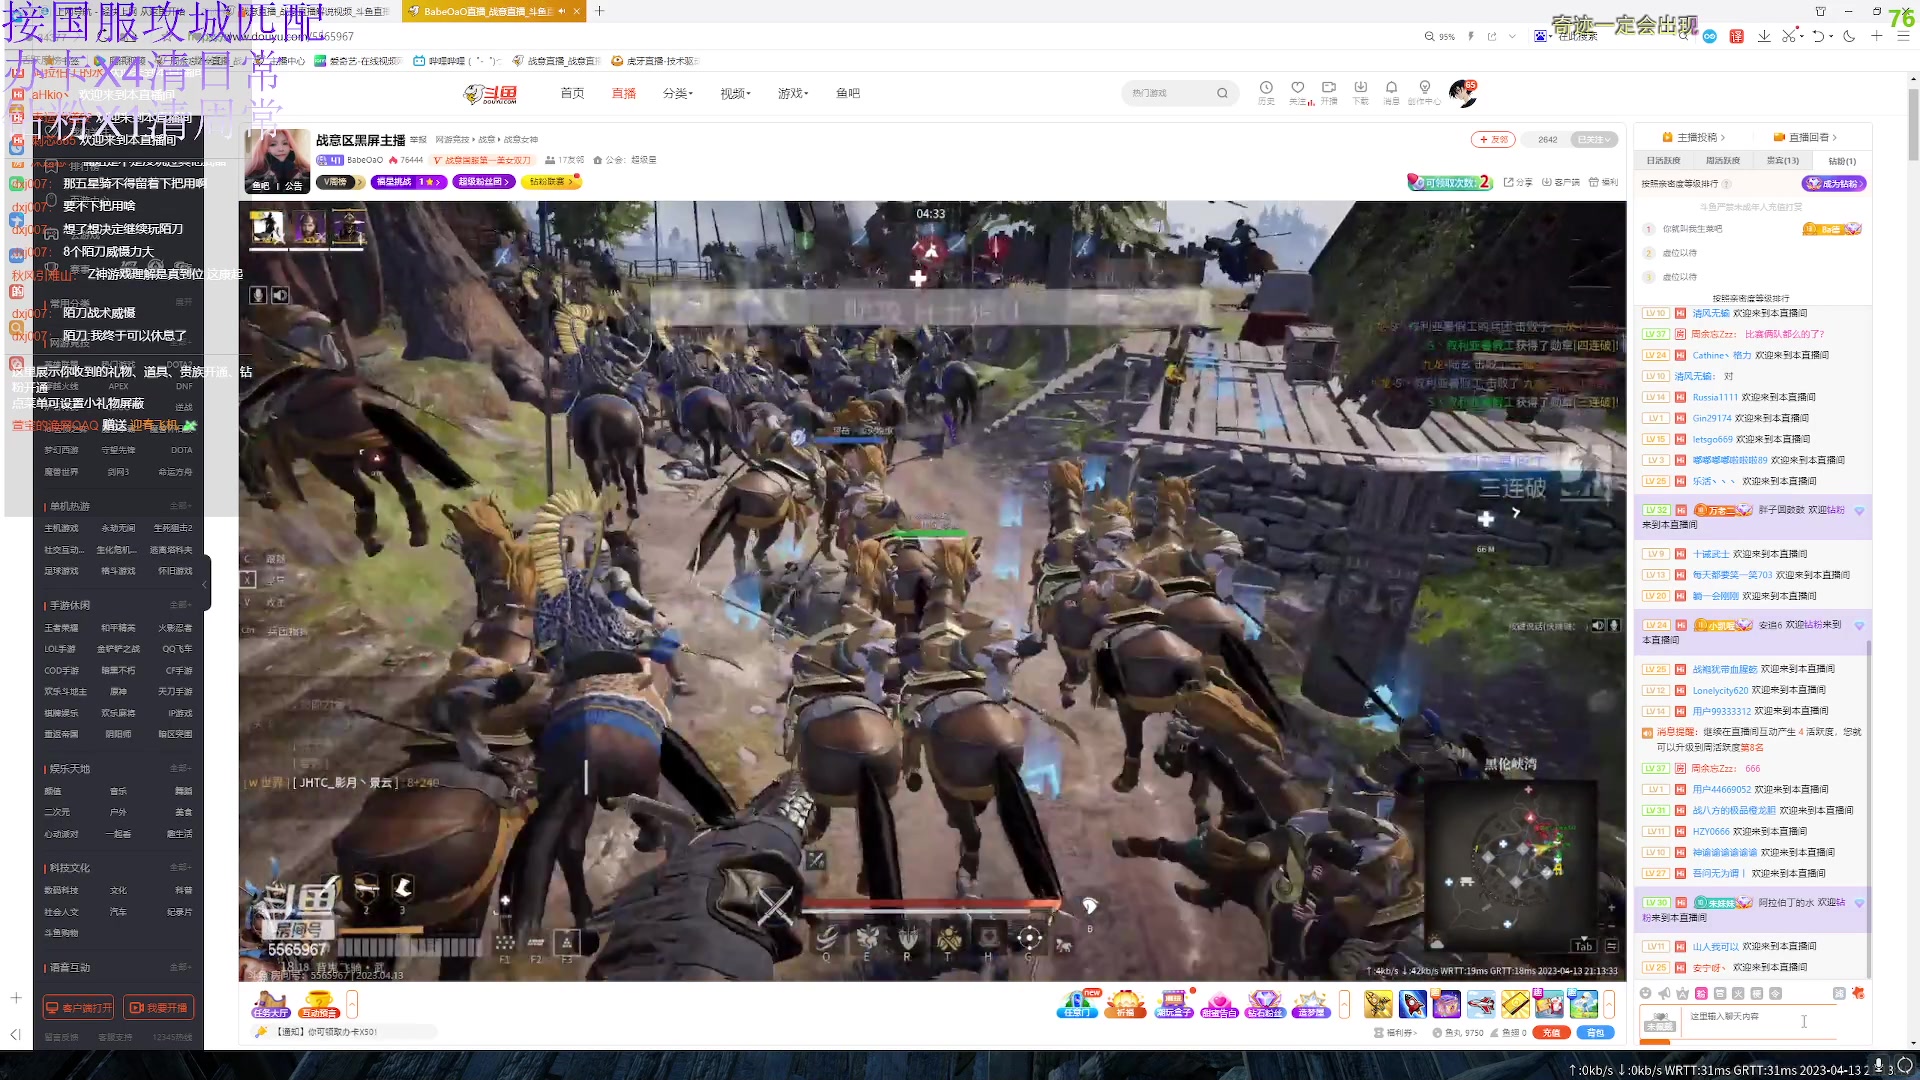Viewport: 1920px width, 1080px height.
Task: Toggle the 已关注 followed button
Action: pyautogui.click(x=1594, y=139)
